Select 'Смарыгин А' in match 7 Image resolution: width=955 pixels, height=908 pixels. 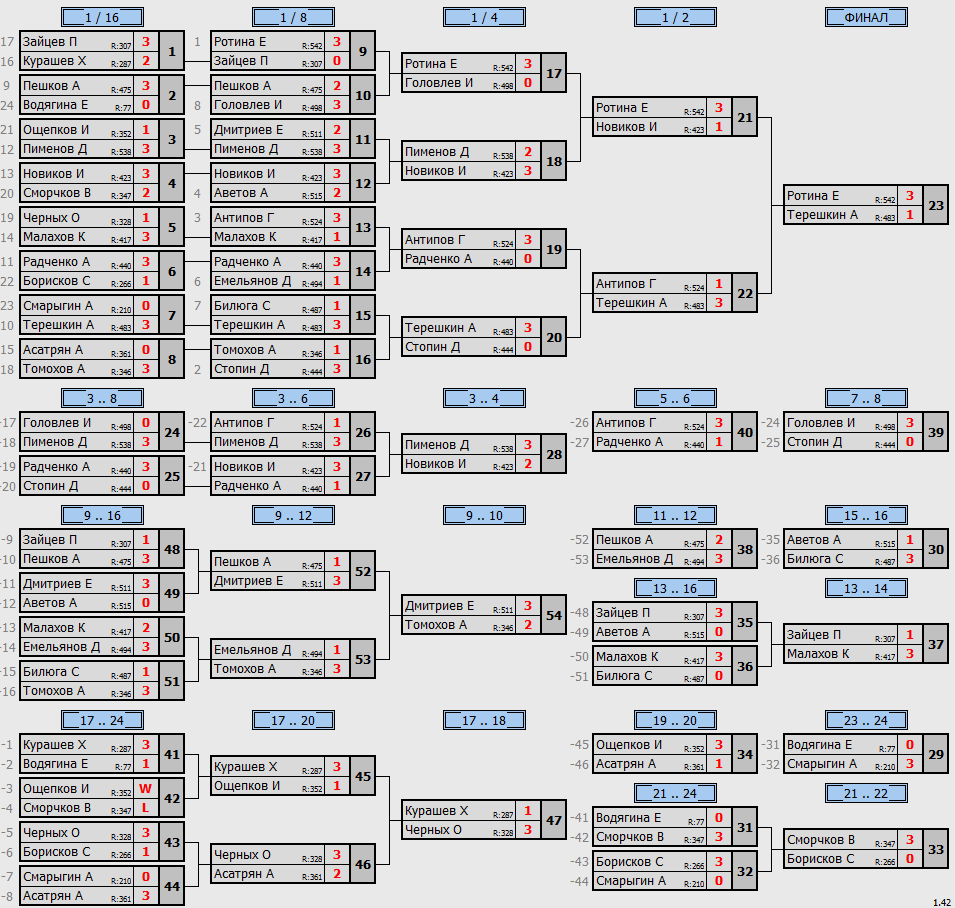[x=58, y=306]
